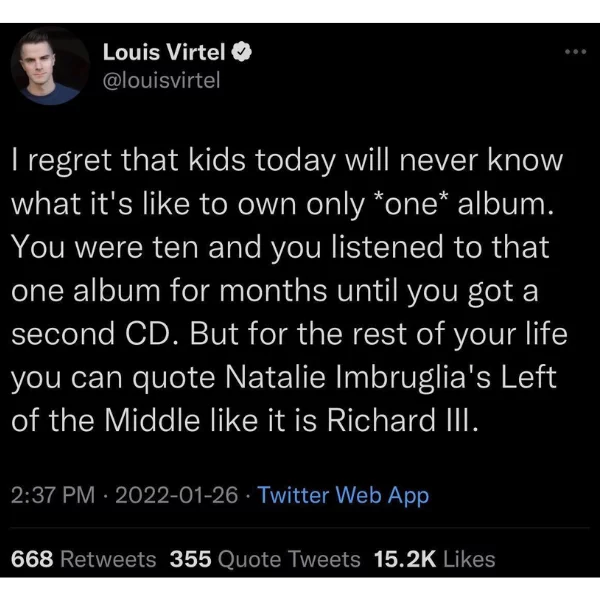The image size is (600, 600).
Task: Click 'Richard III.' at the tweet's end
Action: [x=403, y=420]
